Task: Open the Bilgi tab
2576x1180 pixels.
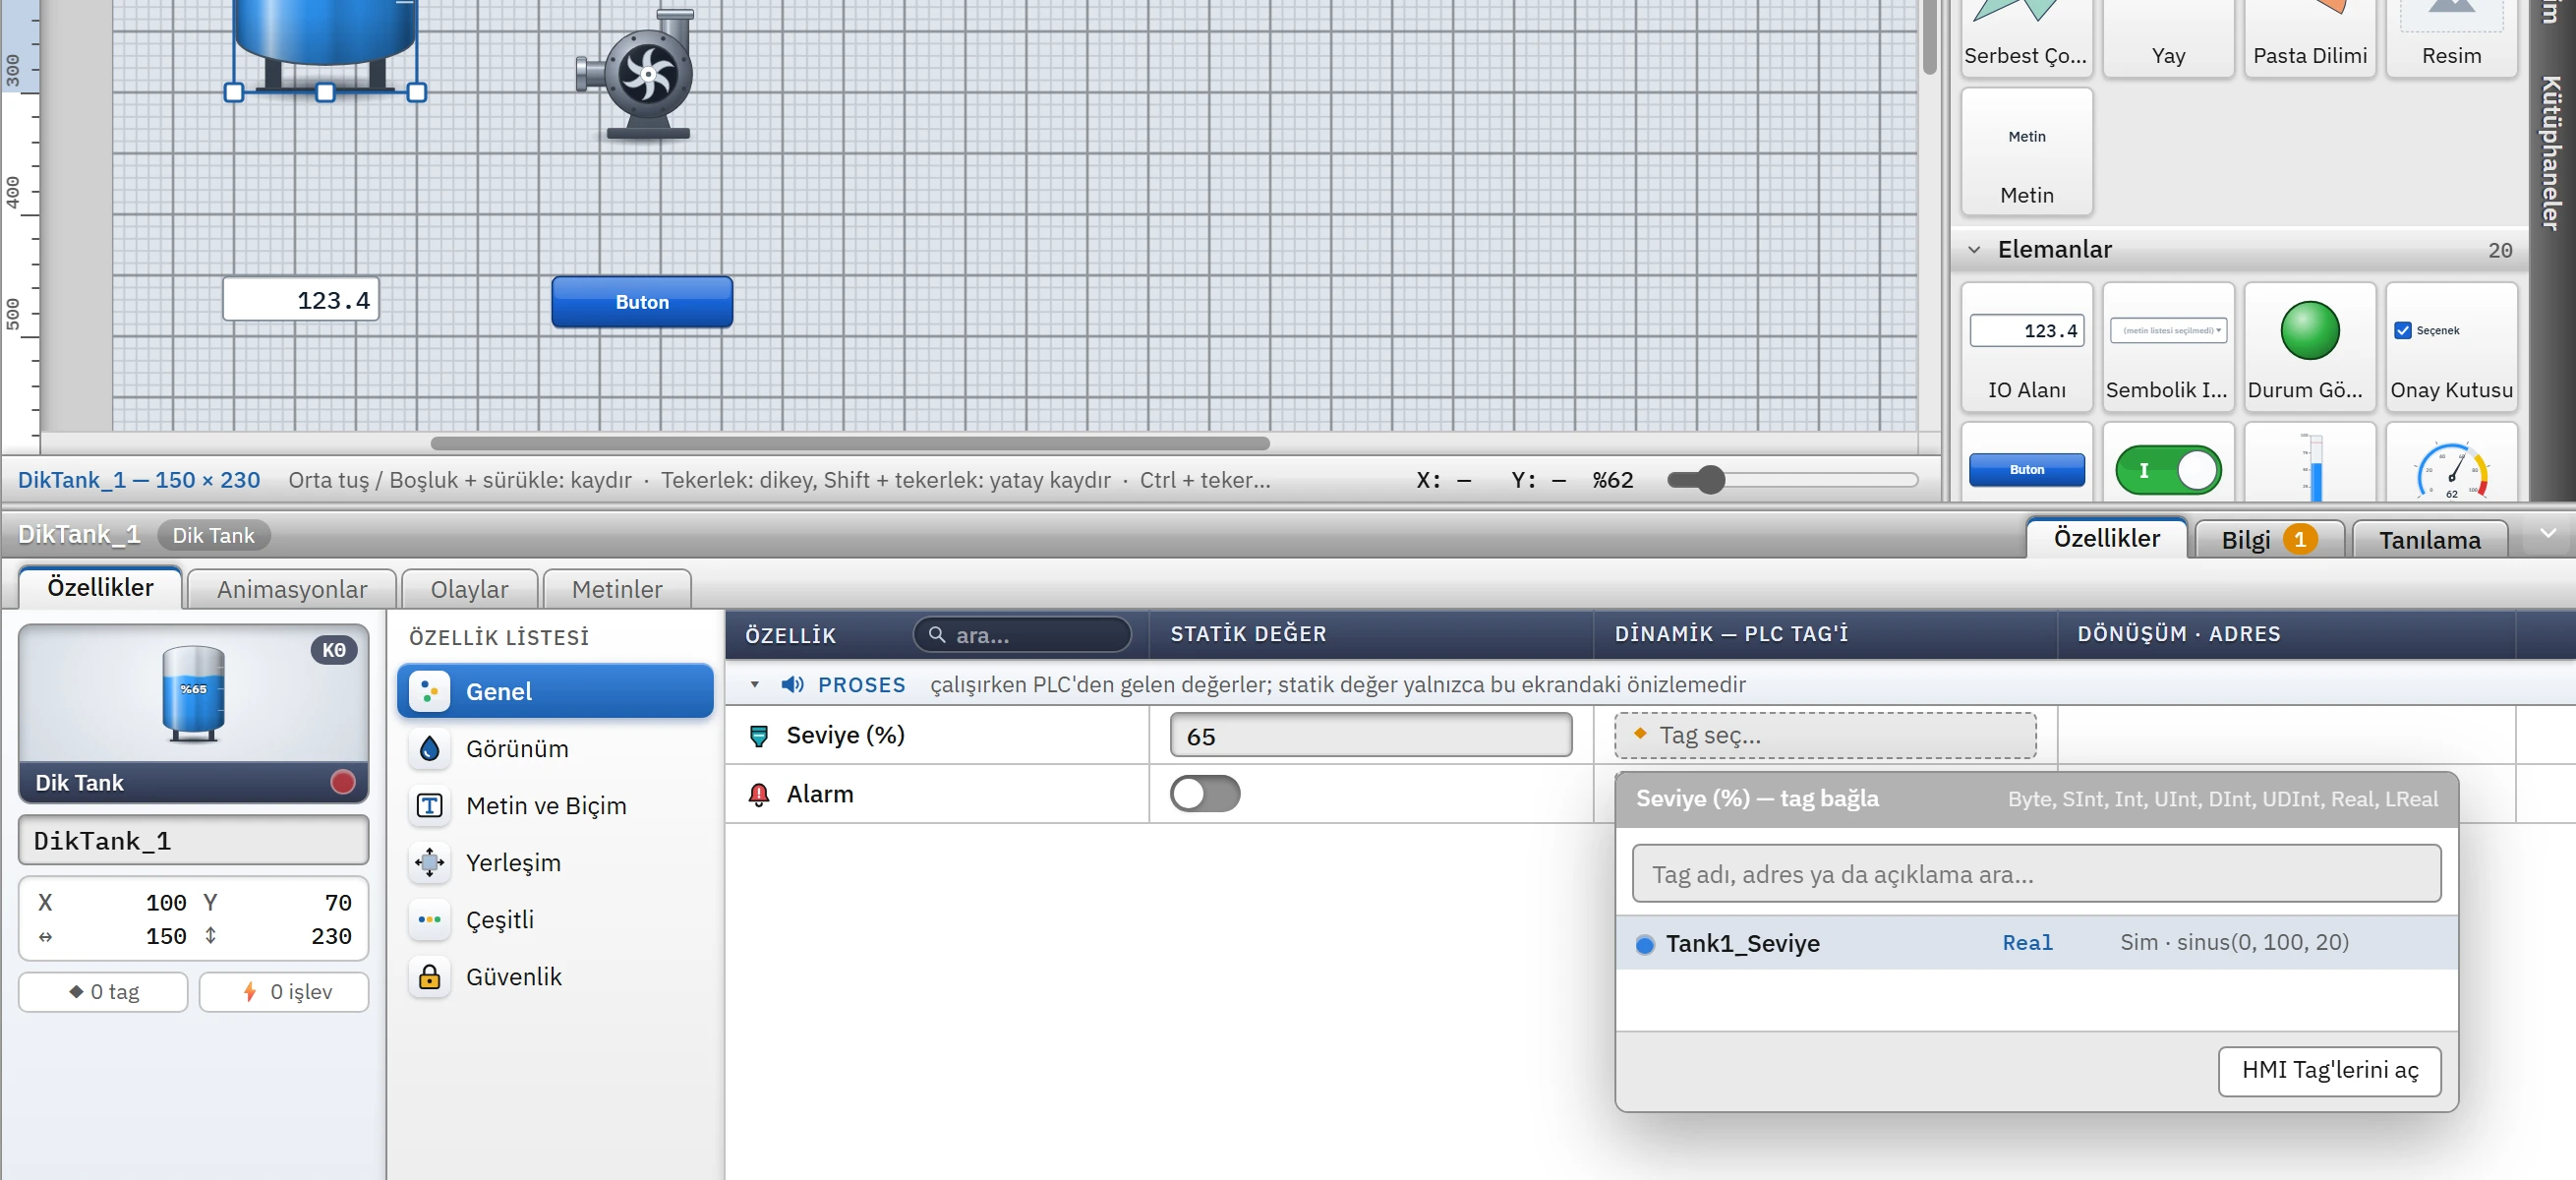Action: point(2268,540)
